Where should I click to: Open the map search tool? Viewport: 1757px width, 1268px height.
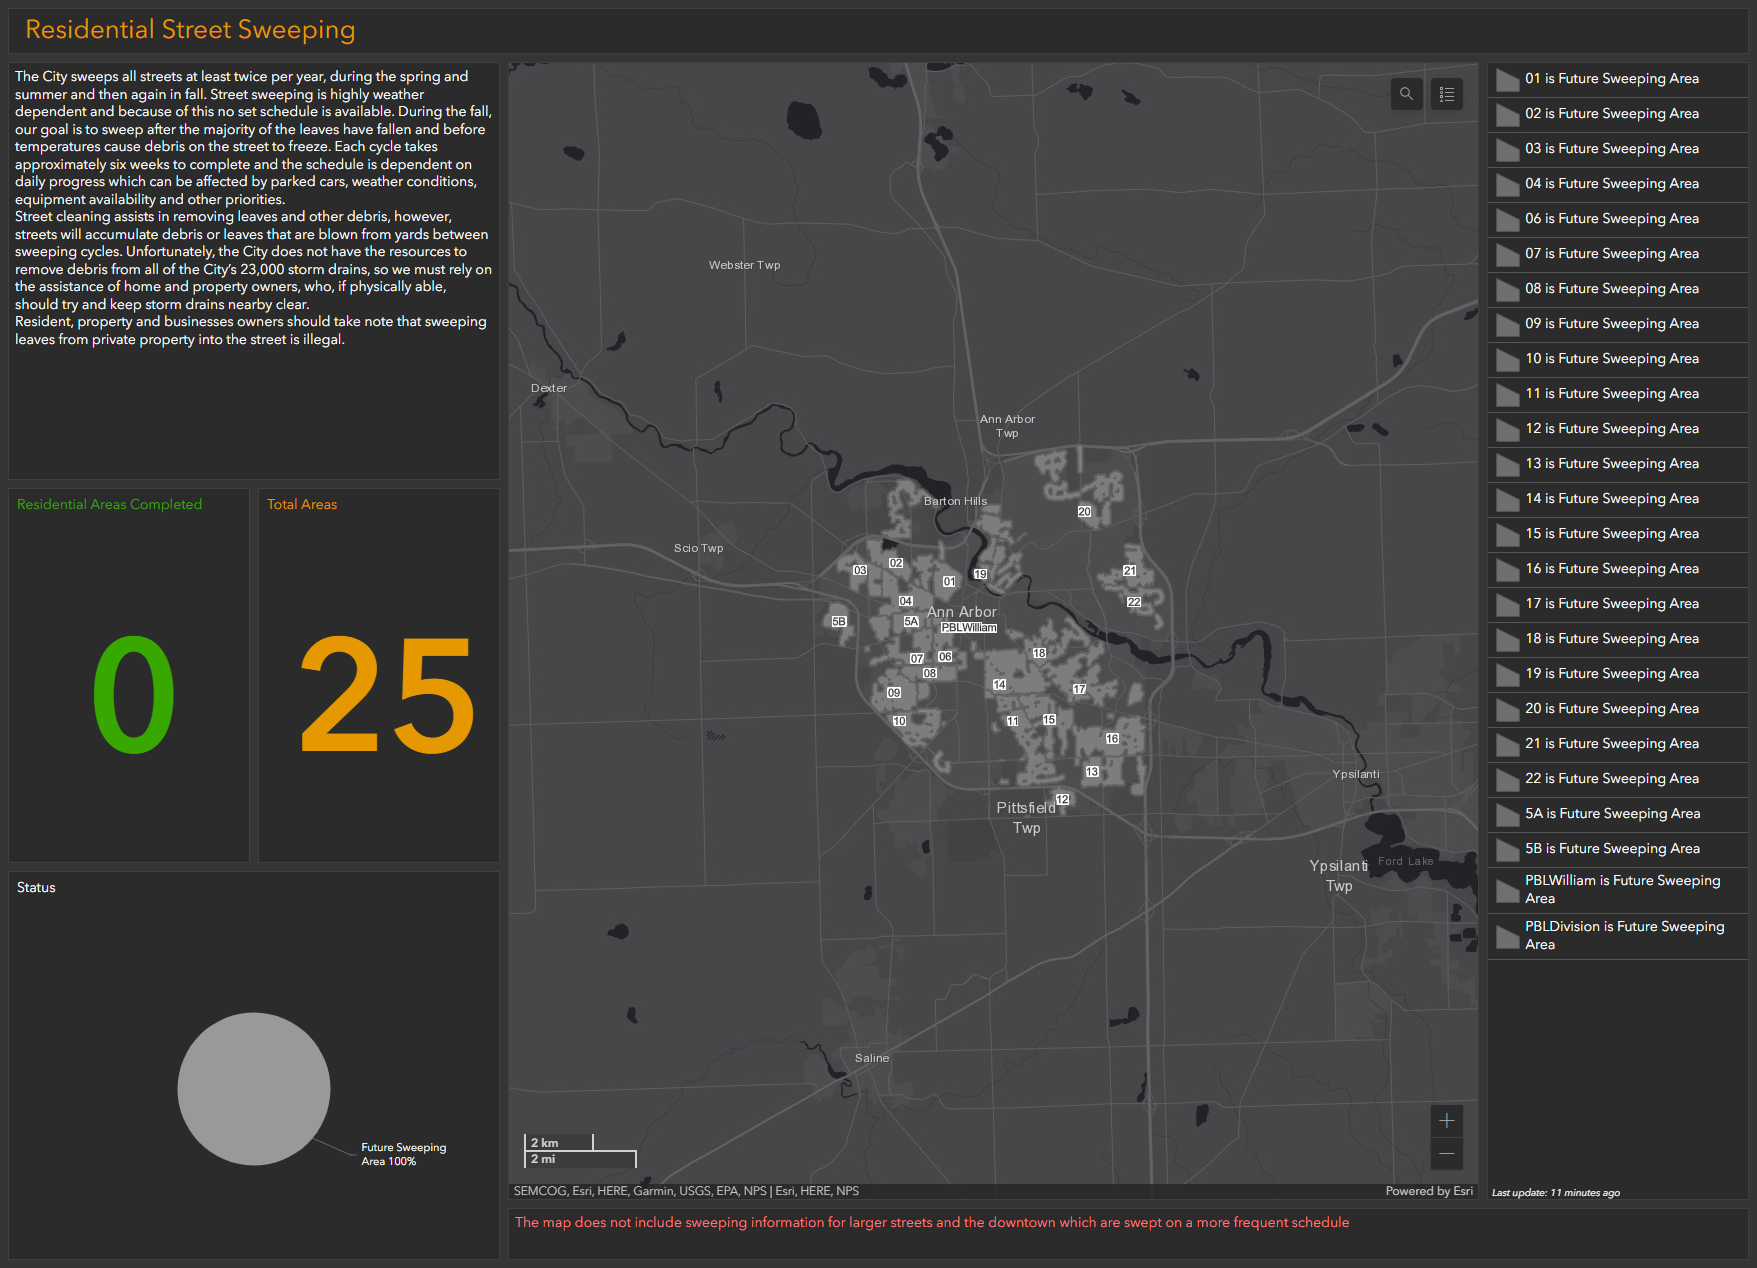click(x=1406, y=94)
